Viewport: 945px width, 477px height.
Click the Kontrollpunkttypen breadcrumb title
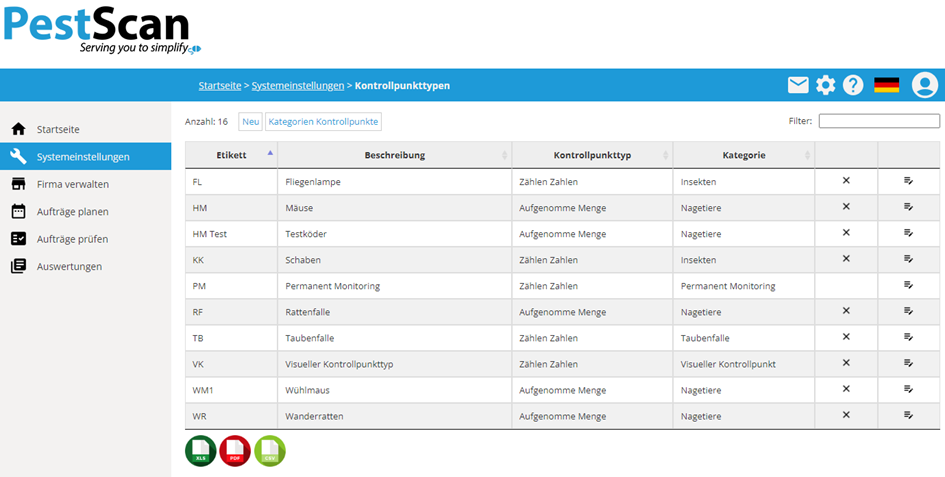pyautogui.click(x=403, y=86)
